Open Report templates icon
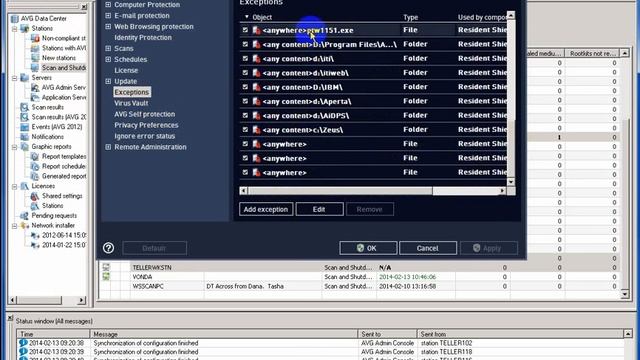The image size is (640, 360). tap(35, 156)
